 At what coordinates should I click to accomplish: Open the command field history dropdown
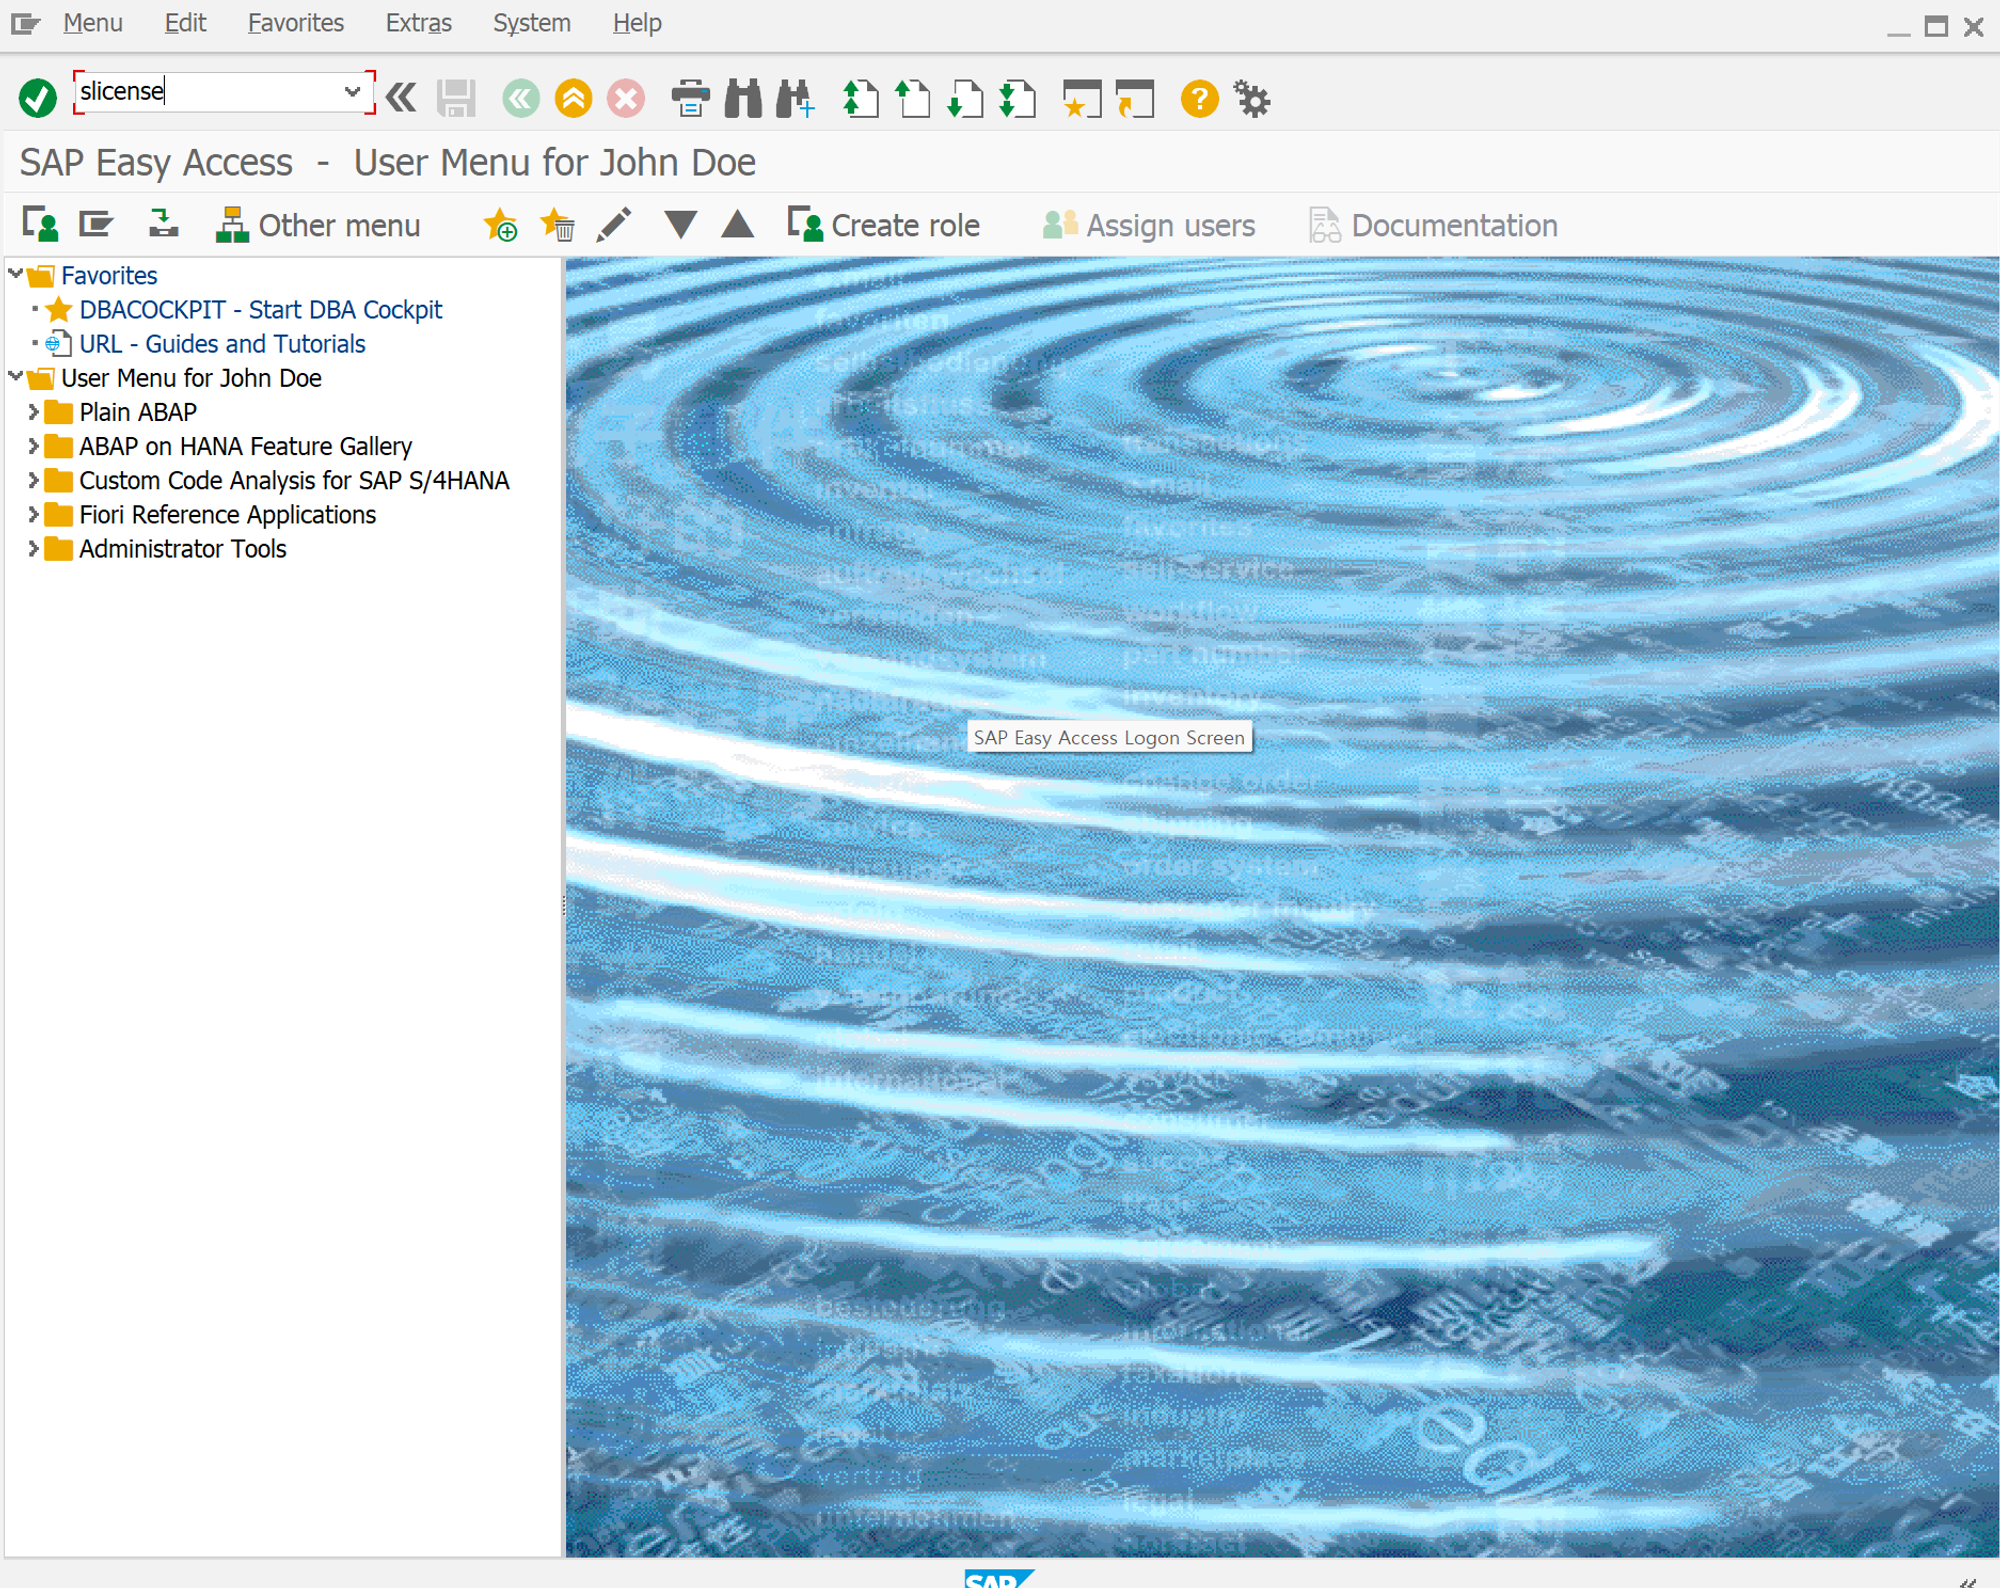tap(352, 92)
